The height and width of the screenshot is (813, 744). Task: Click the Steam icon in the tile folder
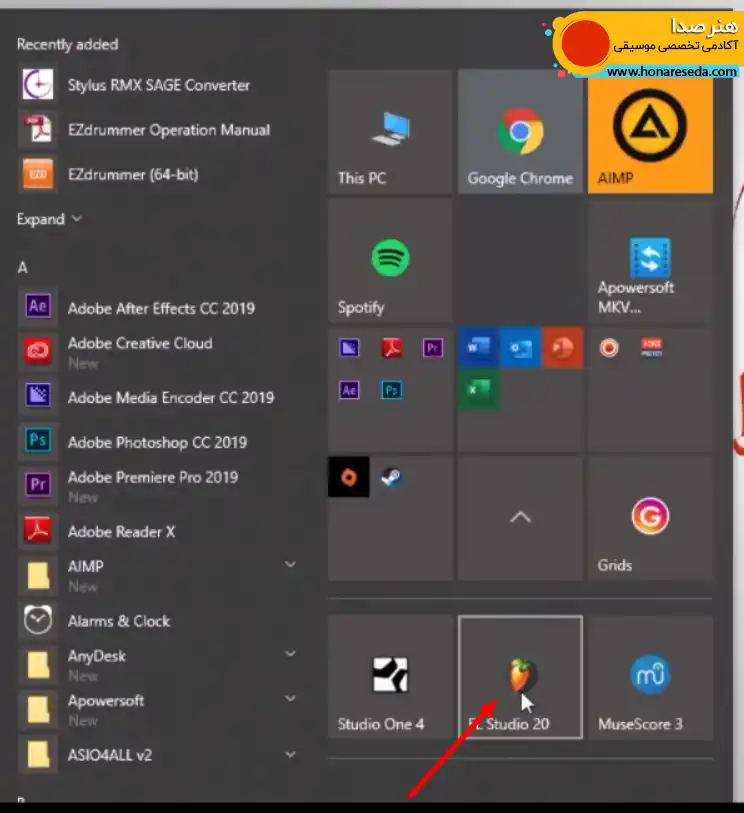click(391, 477)
